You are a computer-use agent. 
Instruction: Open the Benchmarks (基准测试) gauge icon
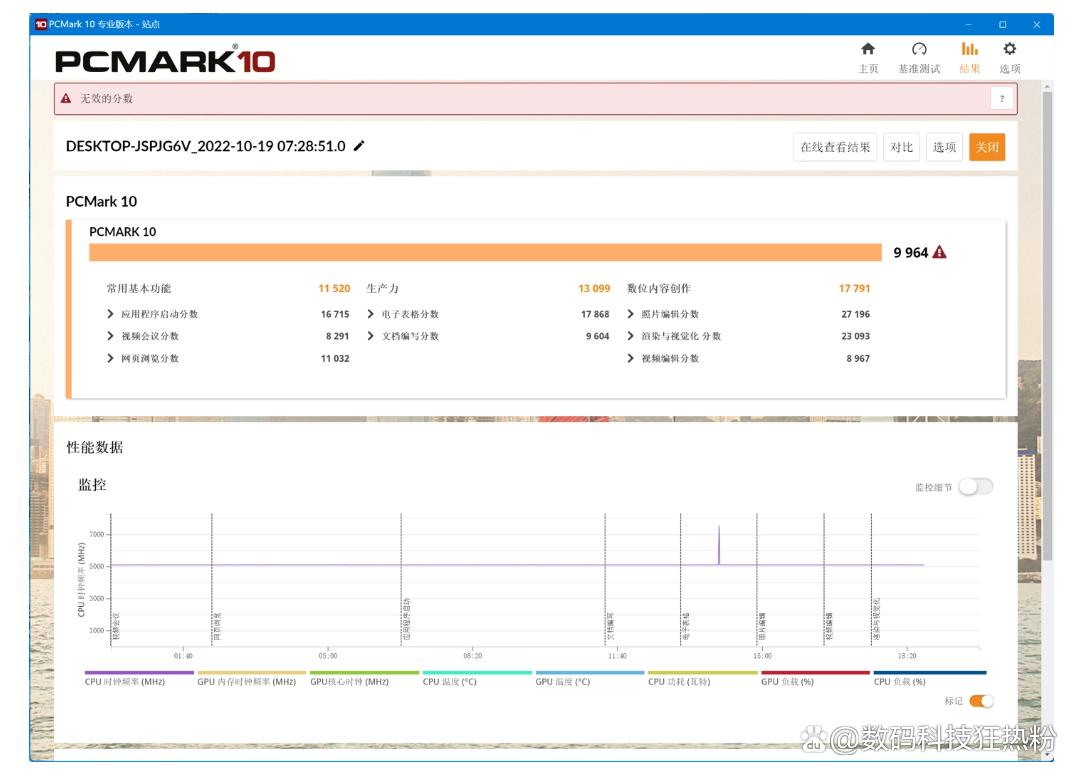click(919, 49)
